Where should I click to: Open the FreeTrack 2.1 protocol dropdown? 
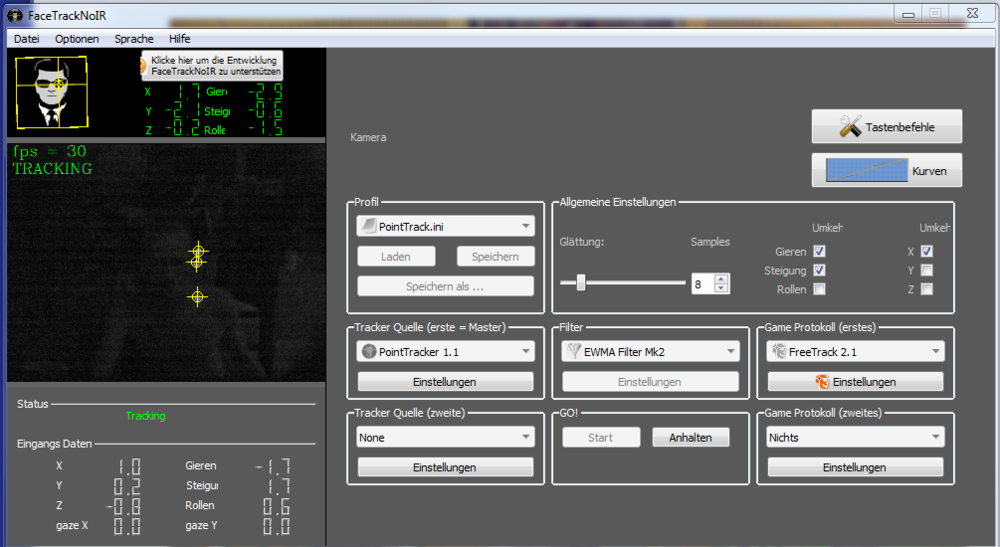pyautogui.click(x=855, y=351)
